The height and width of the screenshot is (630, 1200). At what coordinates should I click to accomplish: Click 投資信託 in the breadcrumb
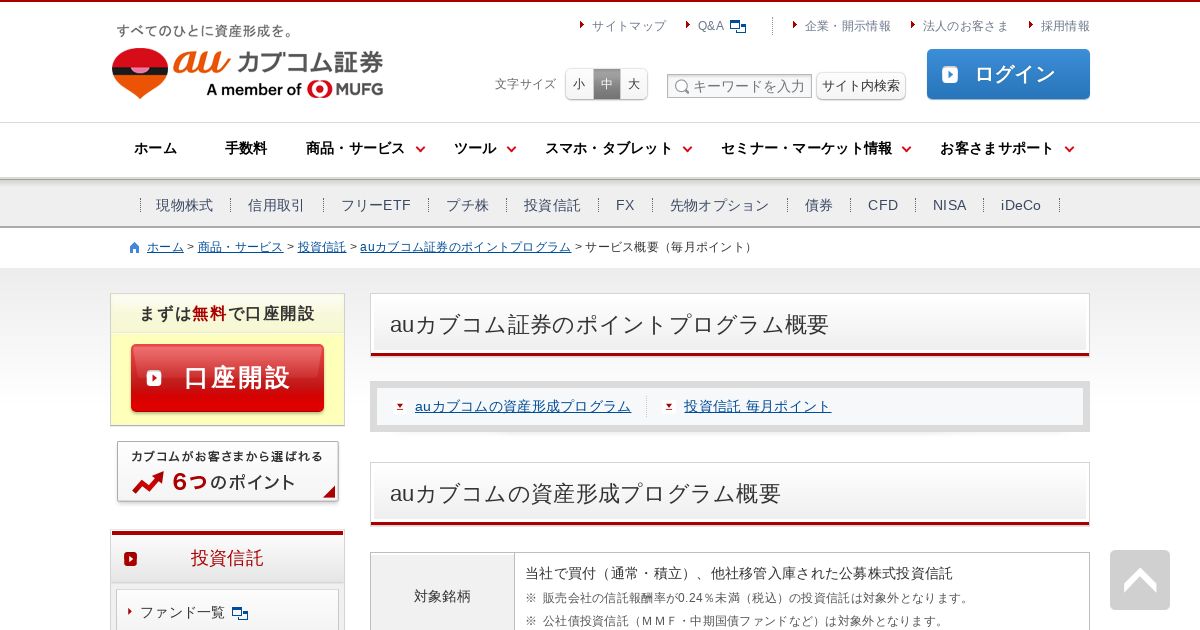coord(322,247)
